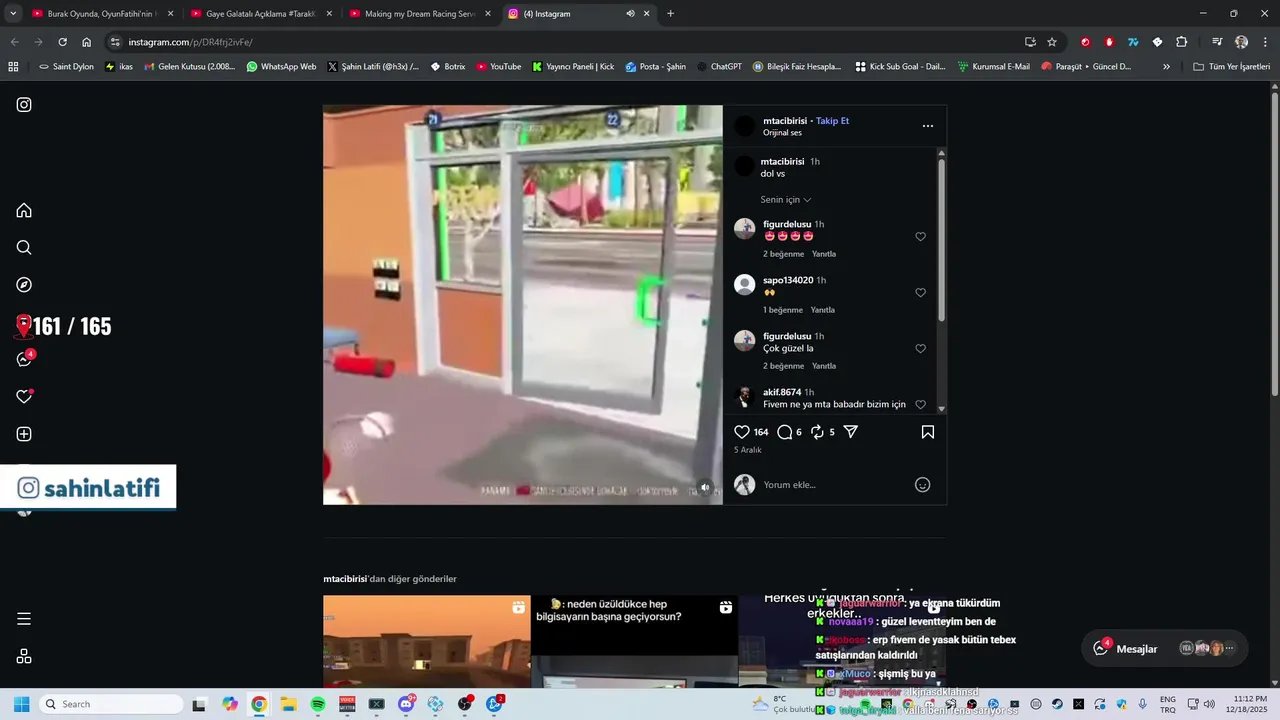Click the Windows taskbar Search box
This screenshot has height=720, width=1280.
pyautogui.click(x=111, y=704)
